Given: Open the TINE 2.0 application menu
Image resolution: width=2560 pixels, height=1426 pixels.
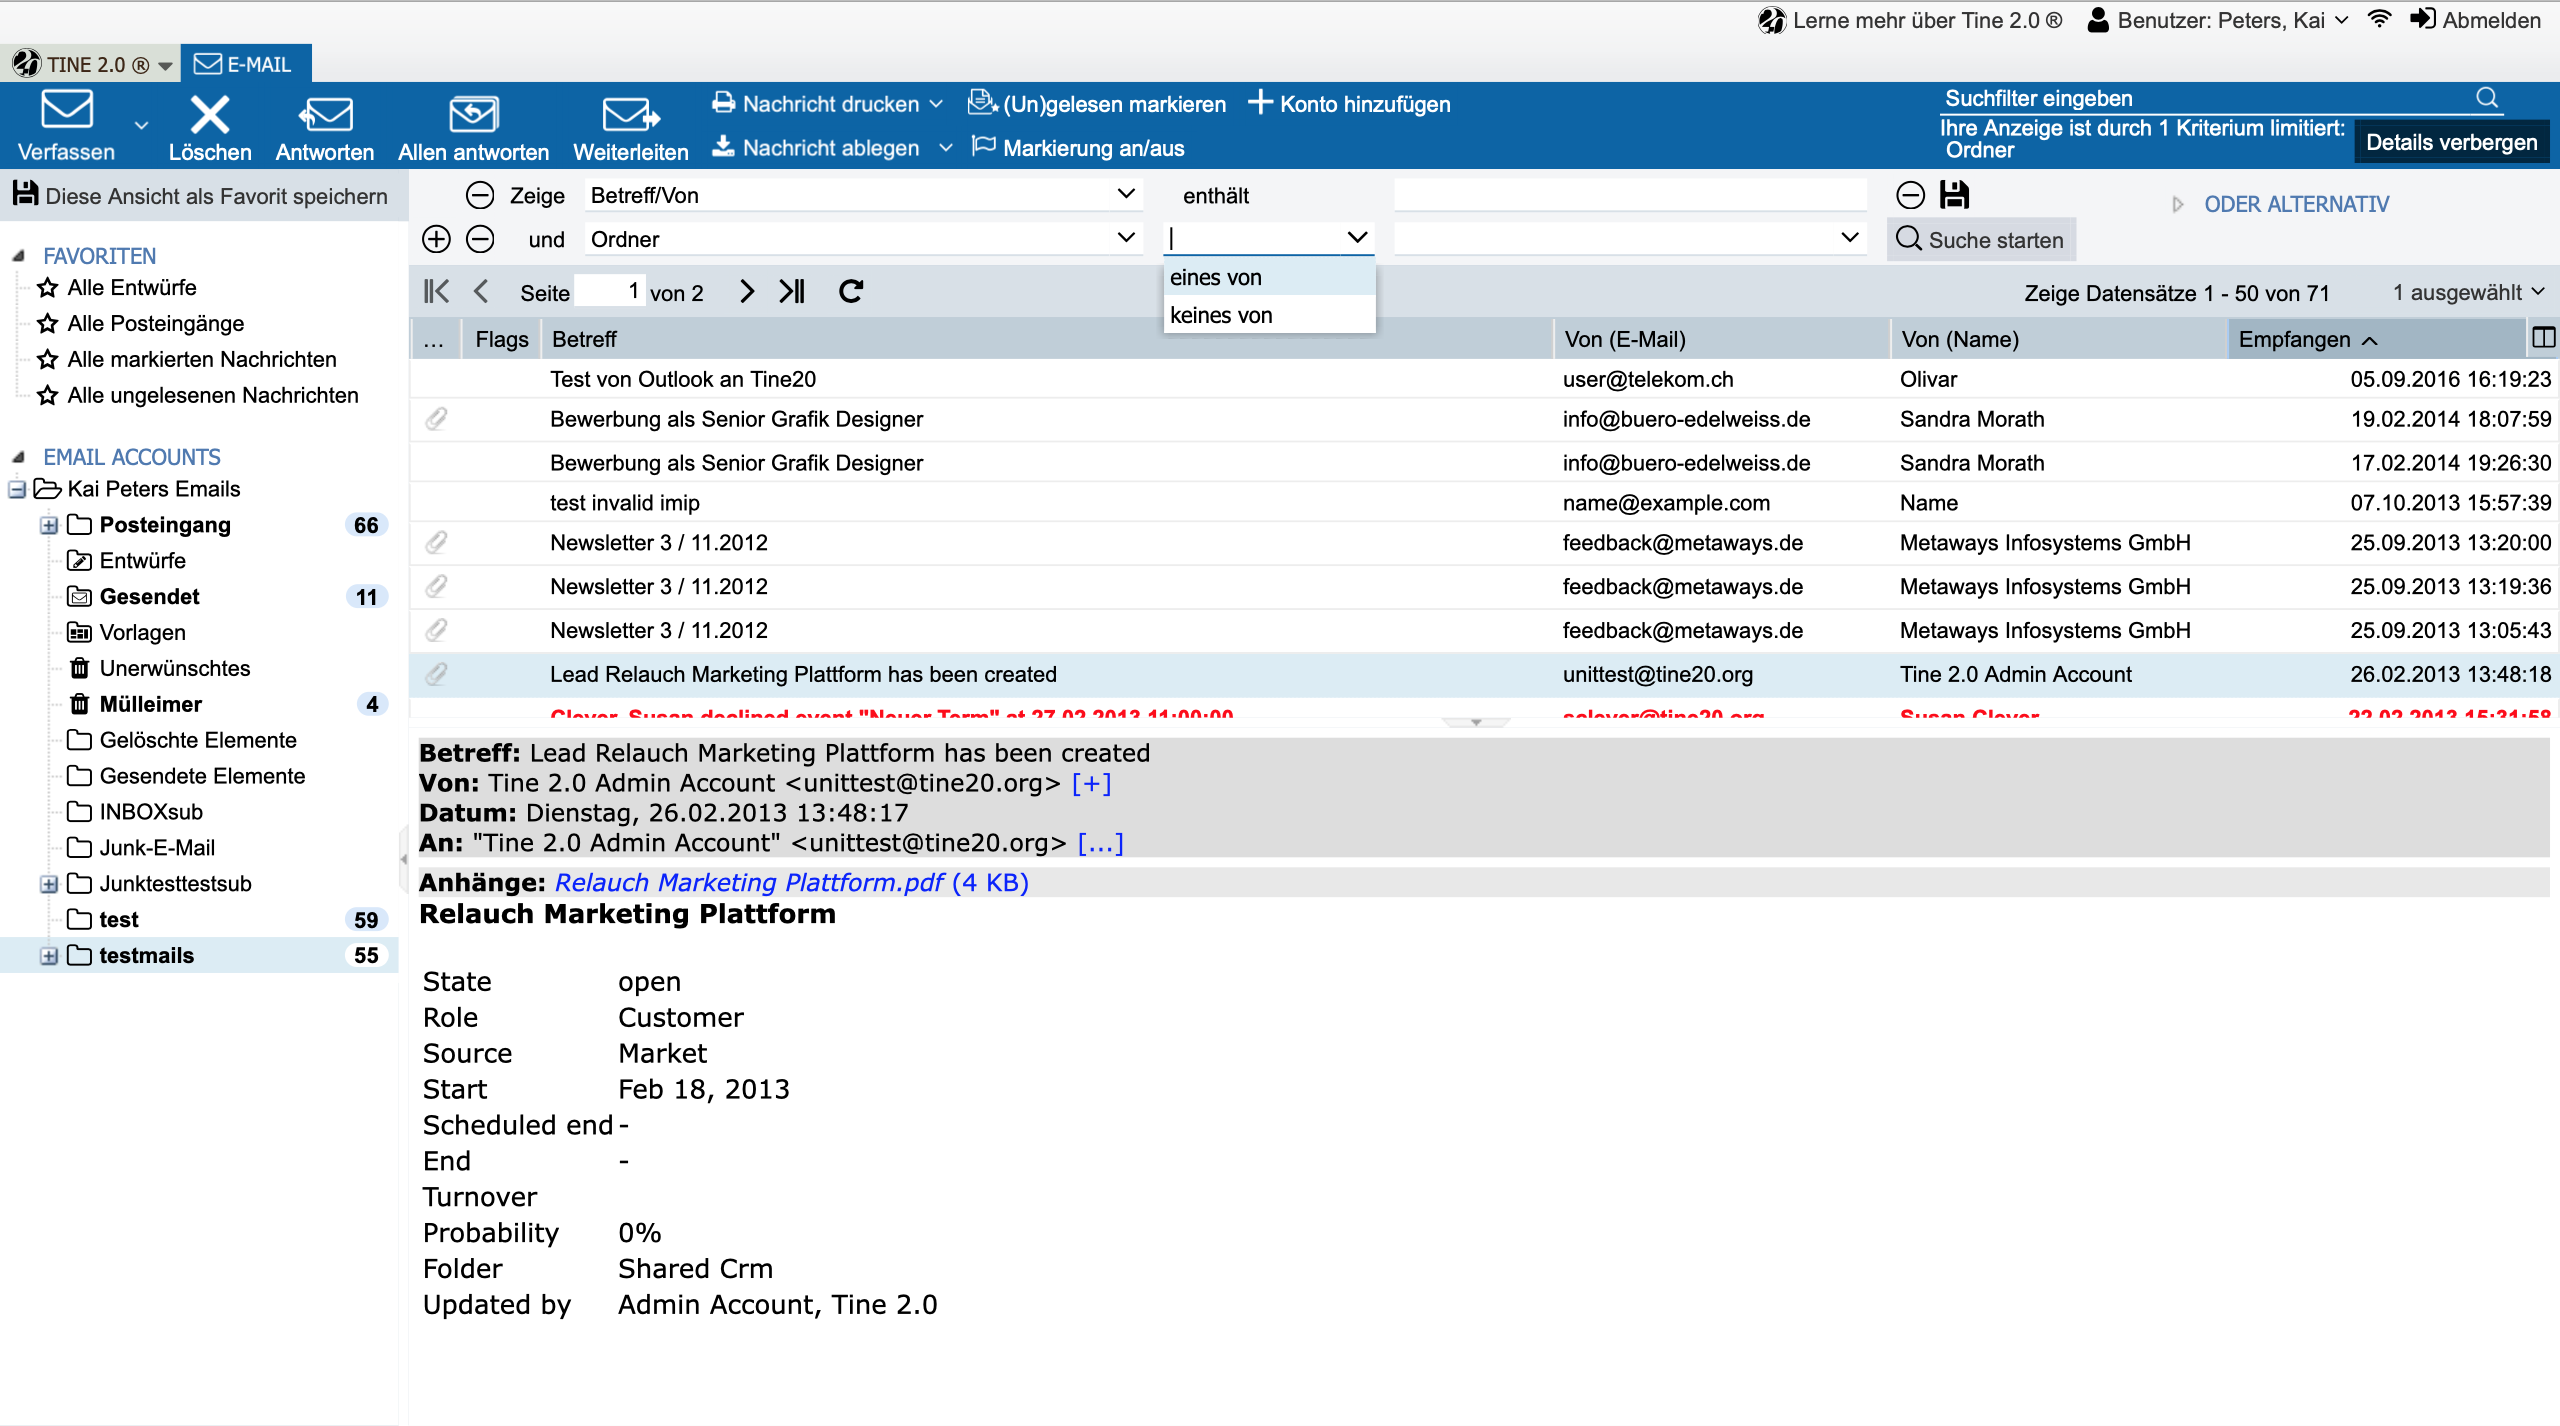Looking at the screenshot, I should (x=92, y=65).
